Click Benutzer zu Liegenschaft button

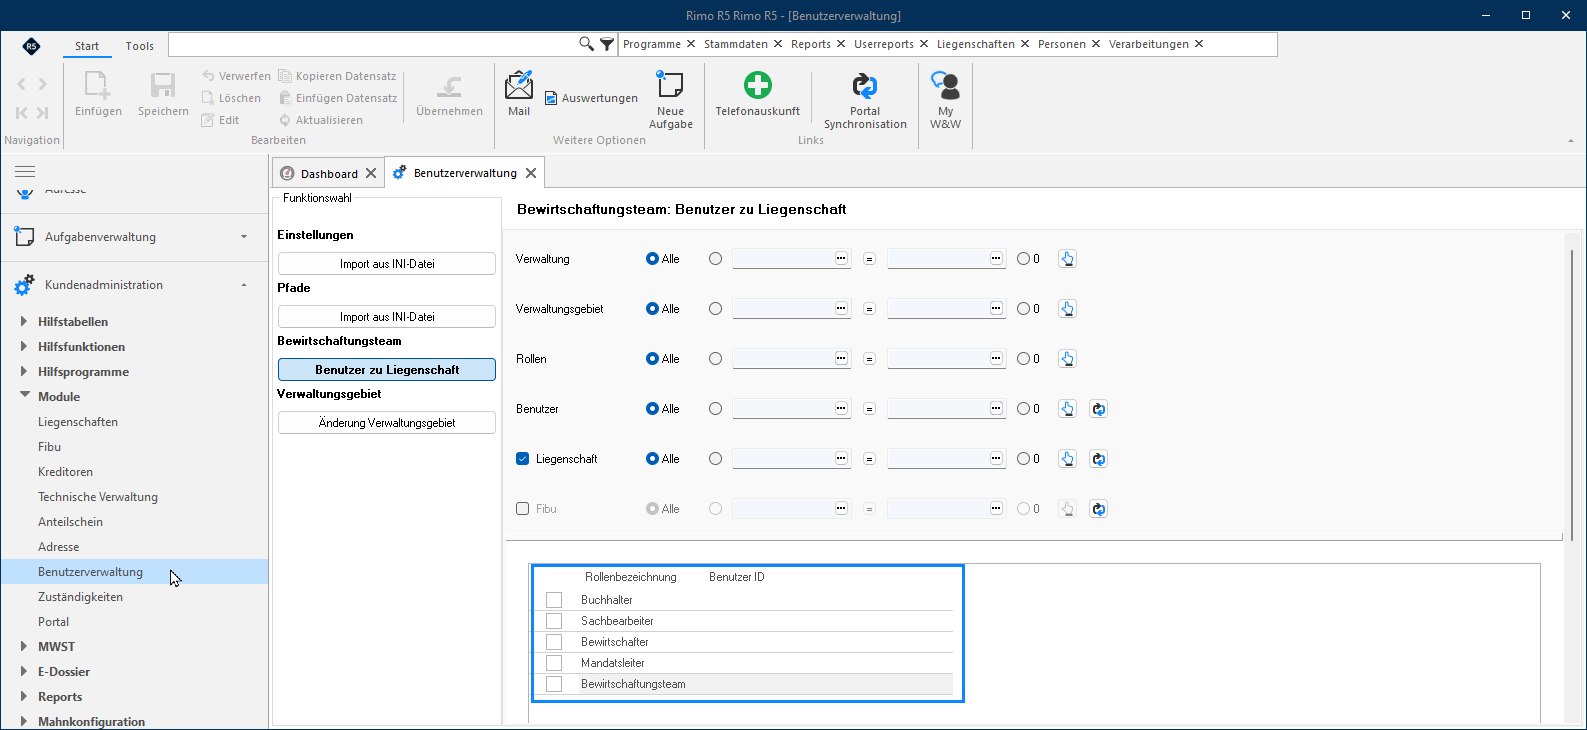[x=387, y=370]
